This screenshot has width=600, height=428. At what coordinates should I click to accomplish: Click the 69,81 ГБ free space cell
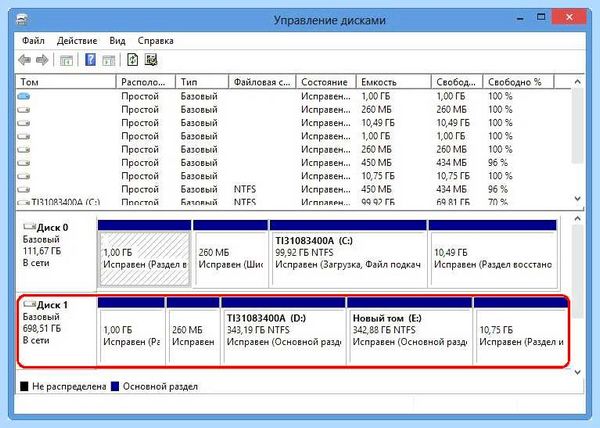[453, 202]
